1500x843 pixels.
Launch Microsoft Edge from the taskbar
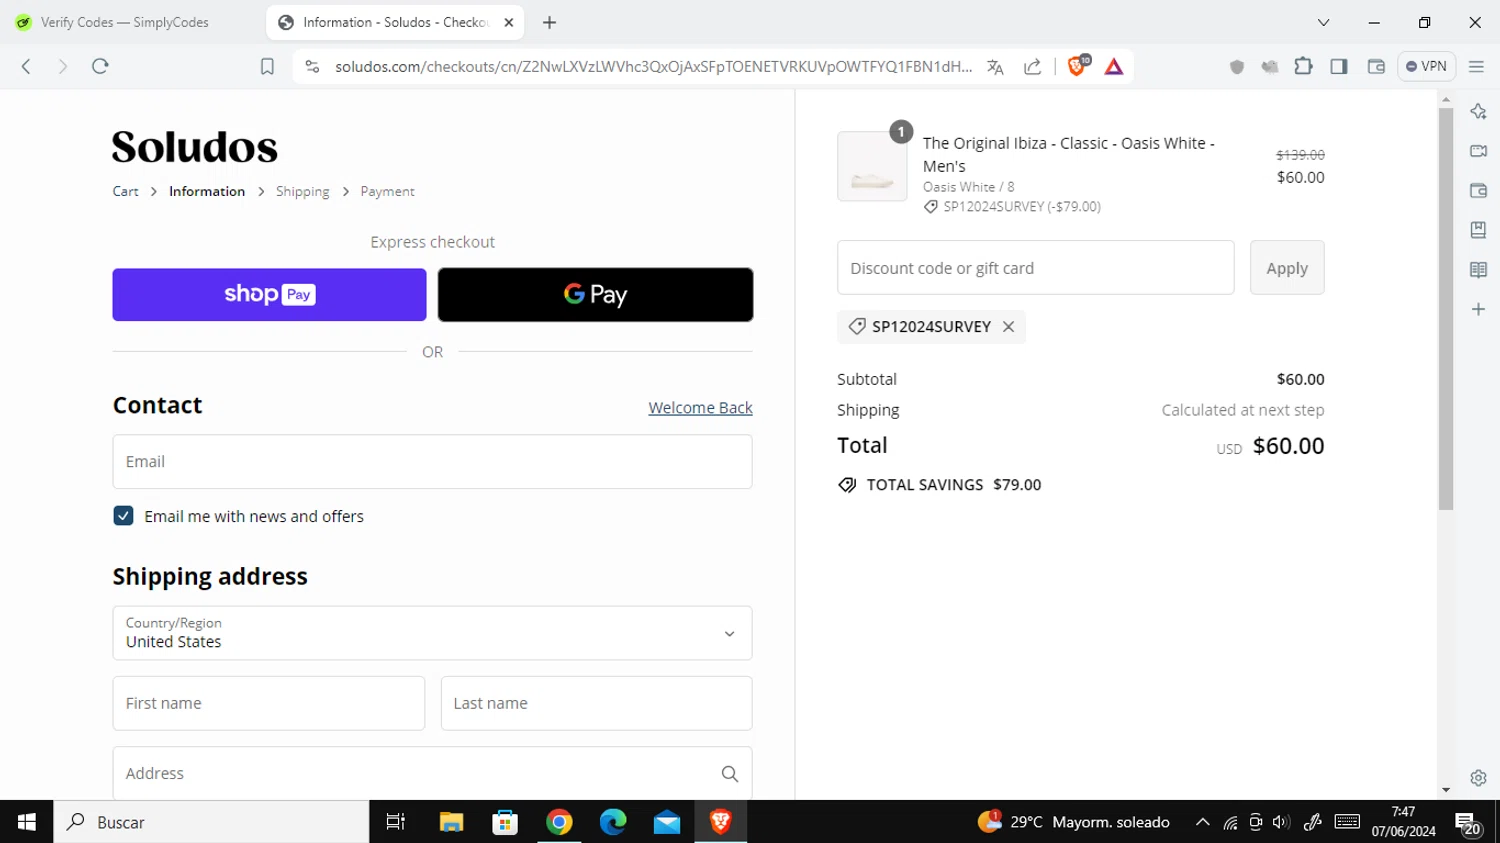(x=613, y=822)
